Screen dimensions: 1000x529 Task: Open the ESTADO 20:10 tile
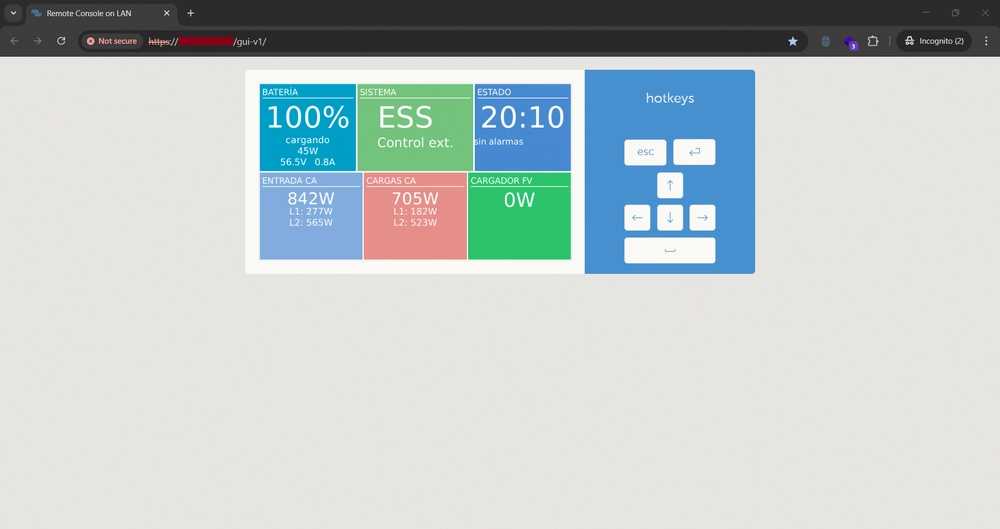pos(522,128)
